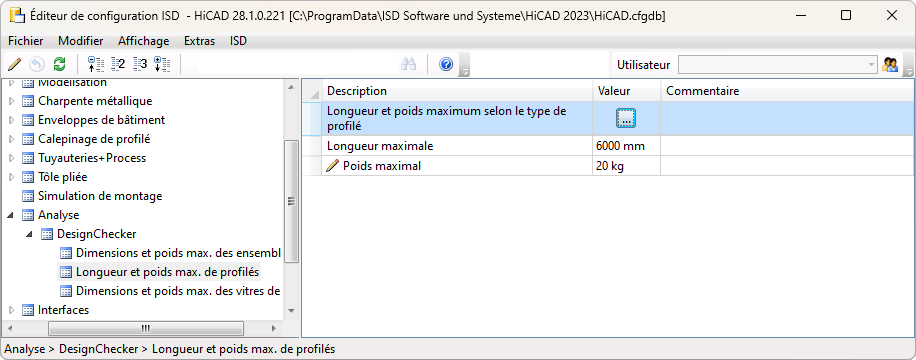
Task: Click the table icon beside Tôle pliée
Action: point(27,177)
